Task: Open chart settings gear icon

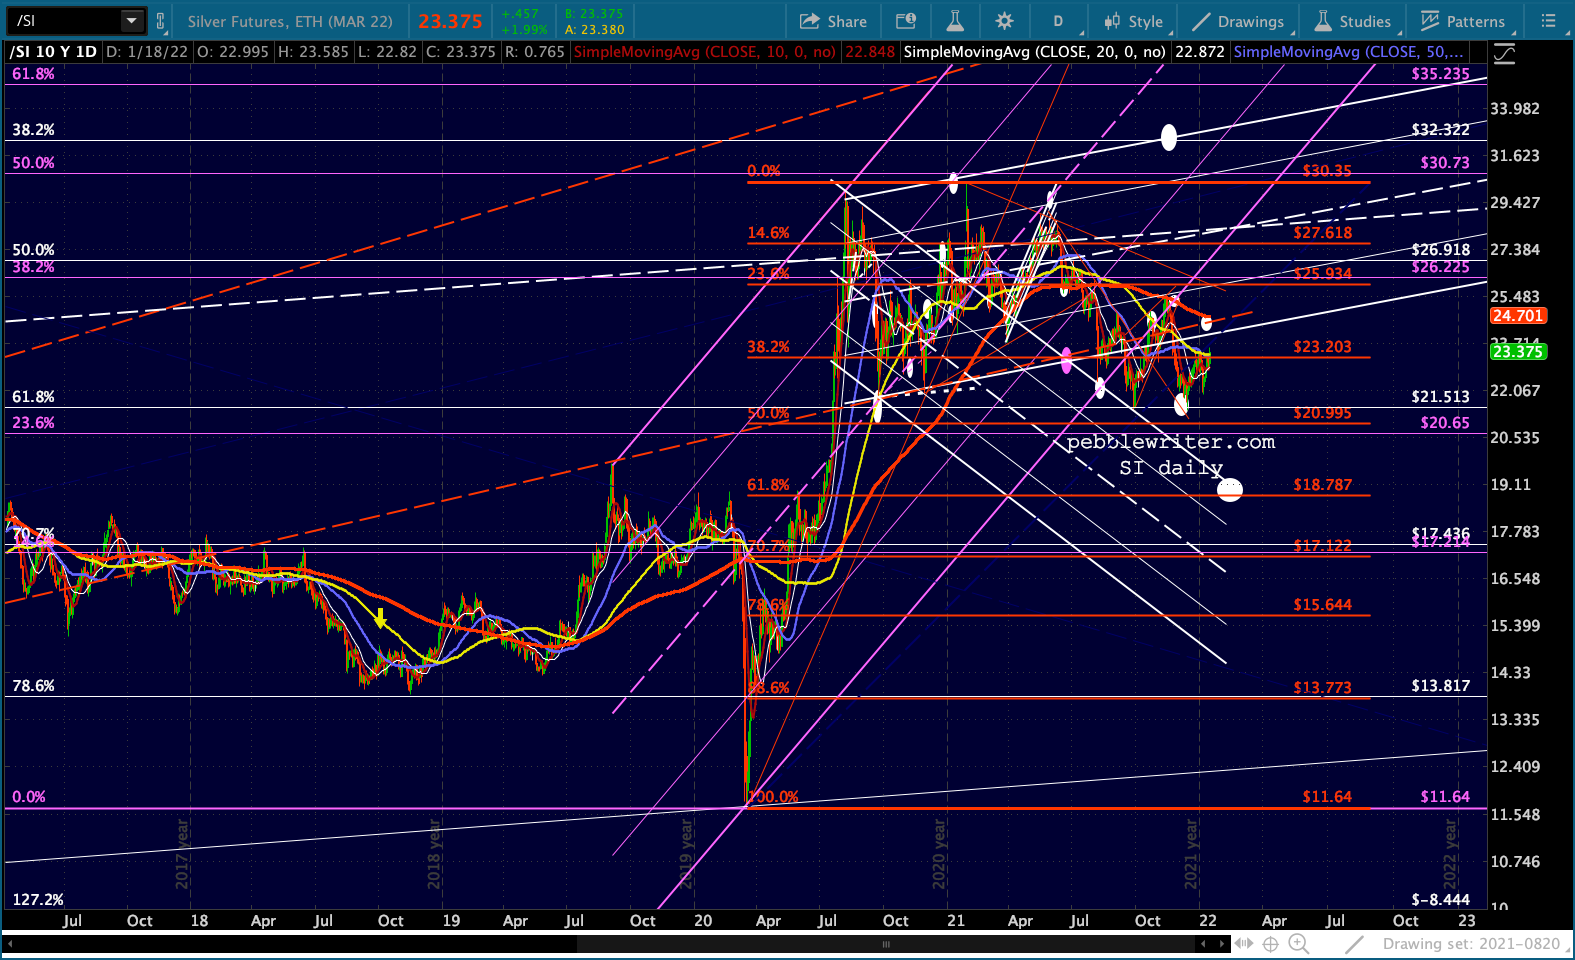Action: coord(1004,21)
